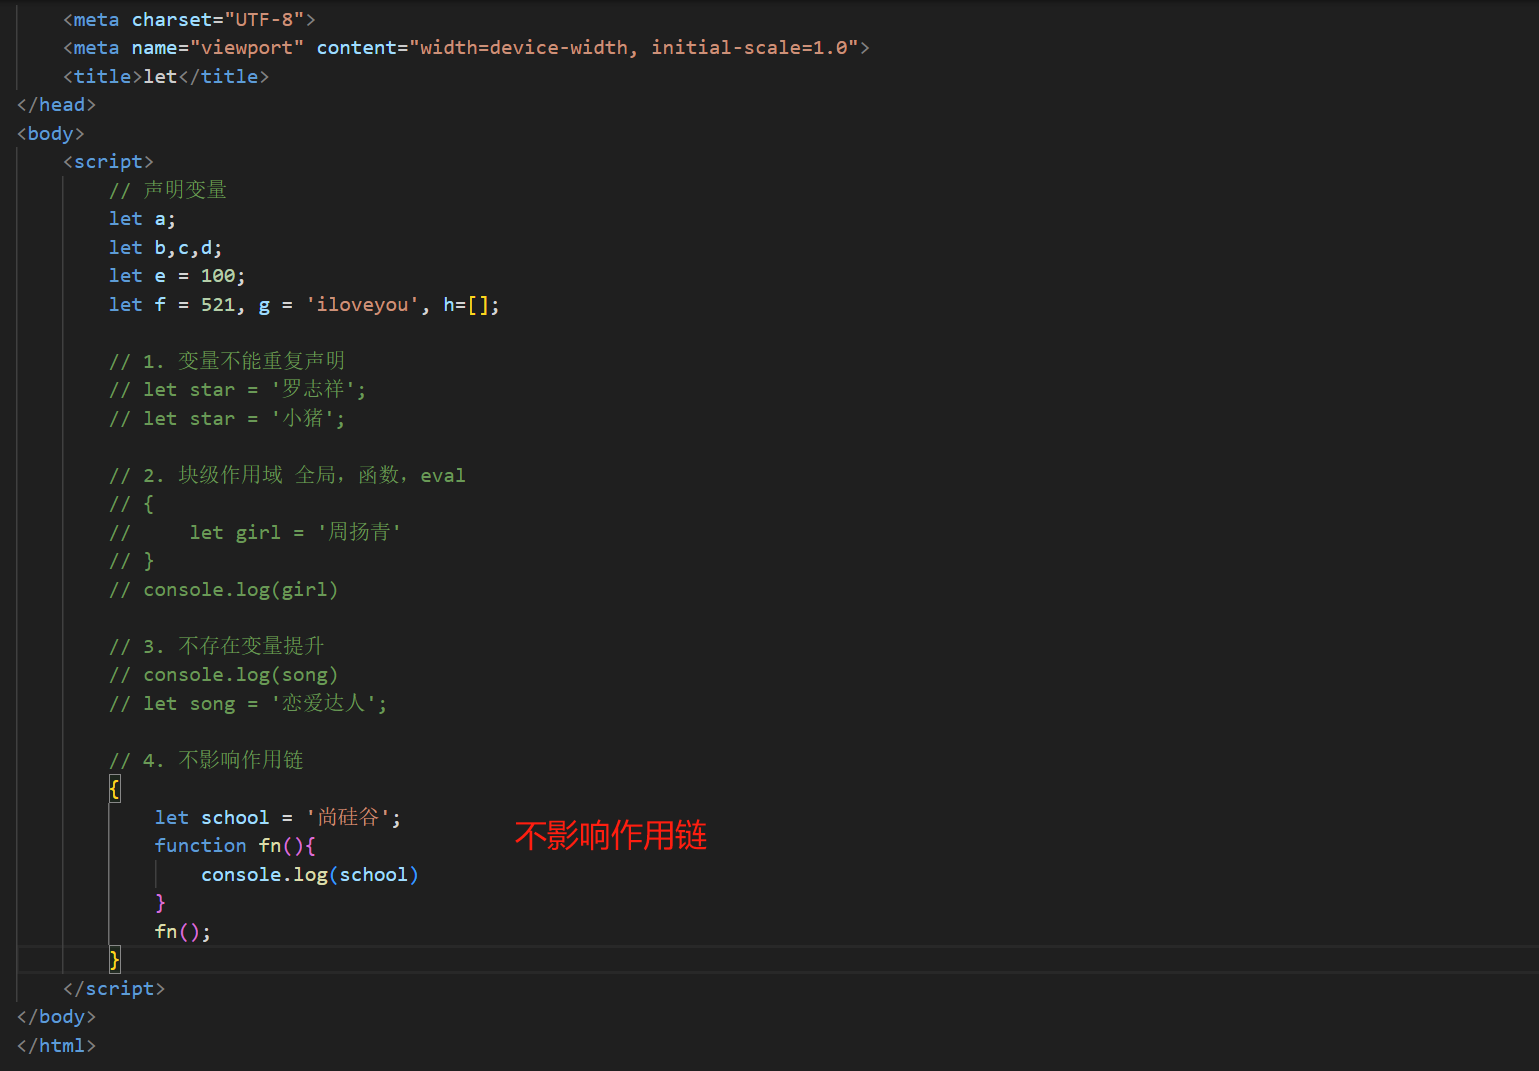Click the title text "let"

[160, 77]
